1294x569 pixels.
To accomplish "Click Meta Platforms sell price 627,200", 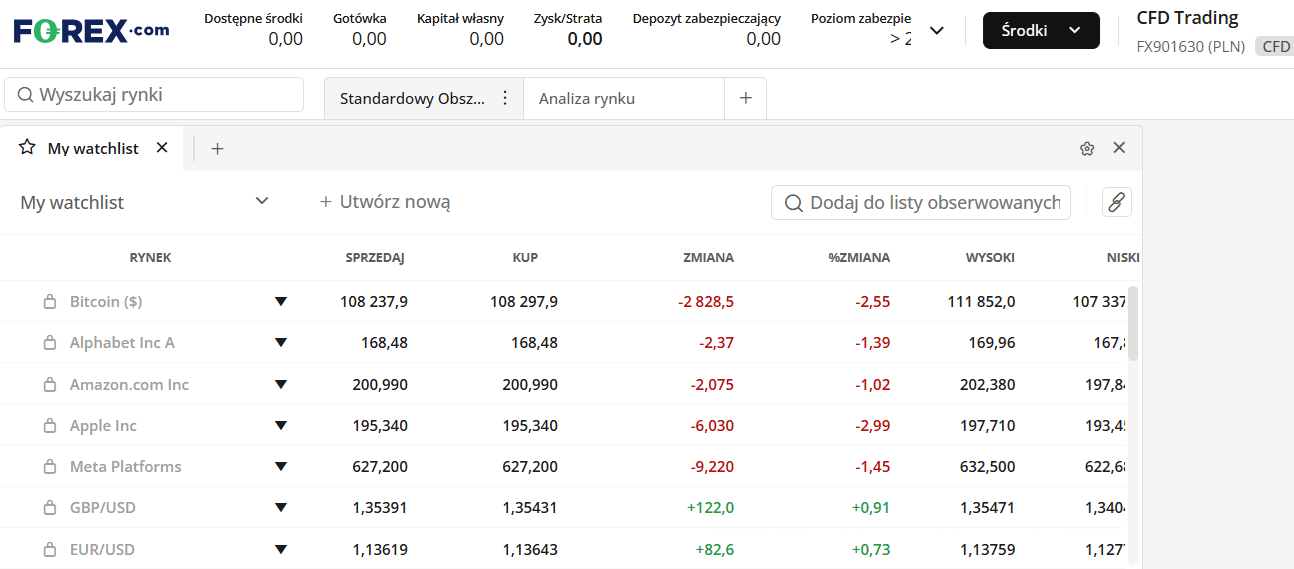I will pos(380,466).
